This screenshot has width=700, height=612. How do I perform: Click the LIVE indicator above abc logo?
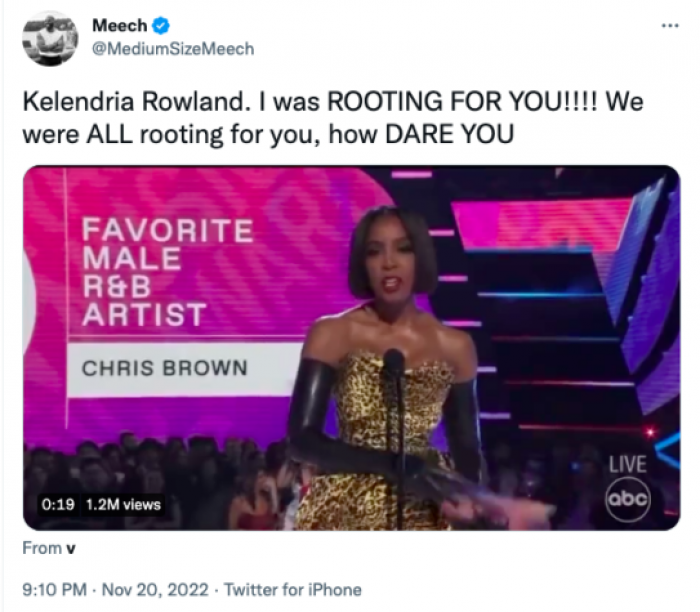coord(628,464)
